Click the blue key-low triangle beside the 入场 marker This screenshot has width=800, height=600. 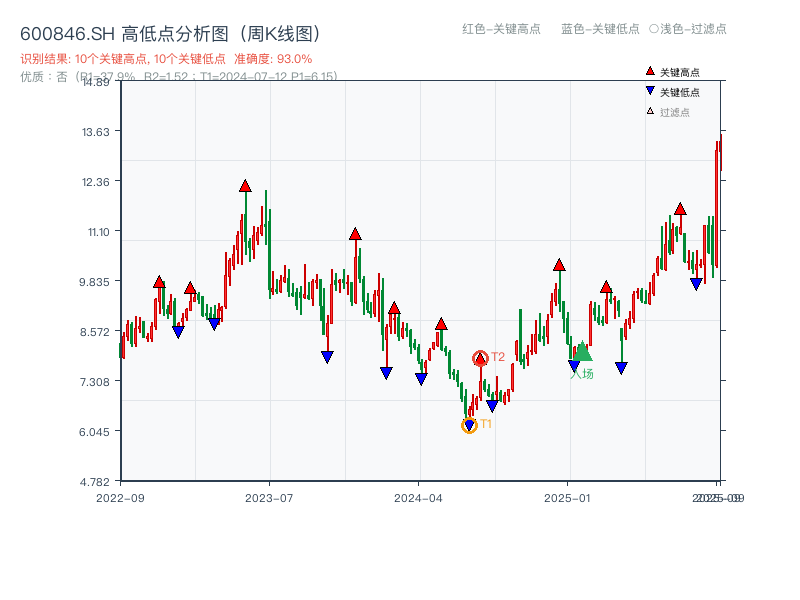pyautogui.click(x=574, y=366)
